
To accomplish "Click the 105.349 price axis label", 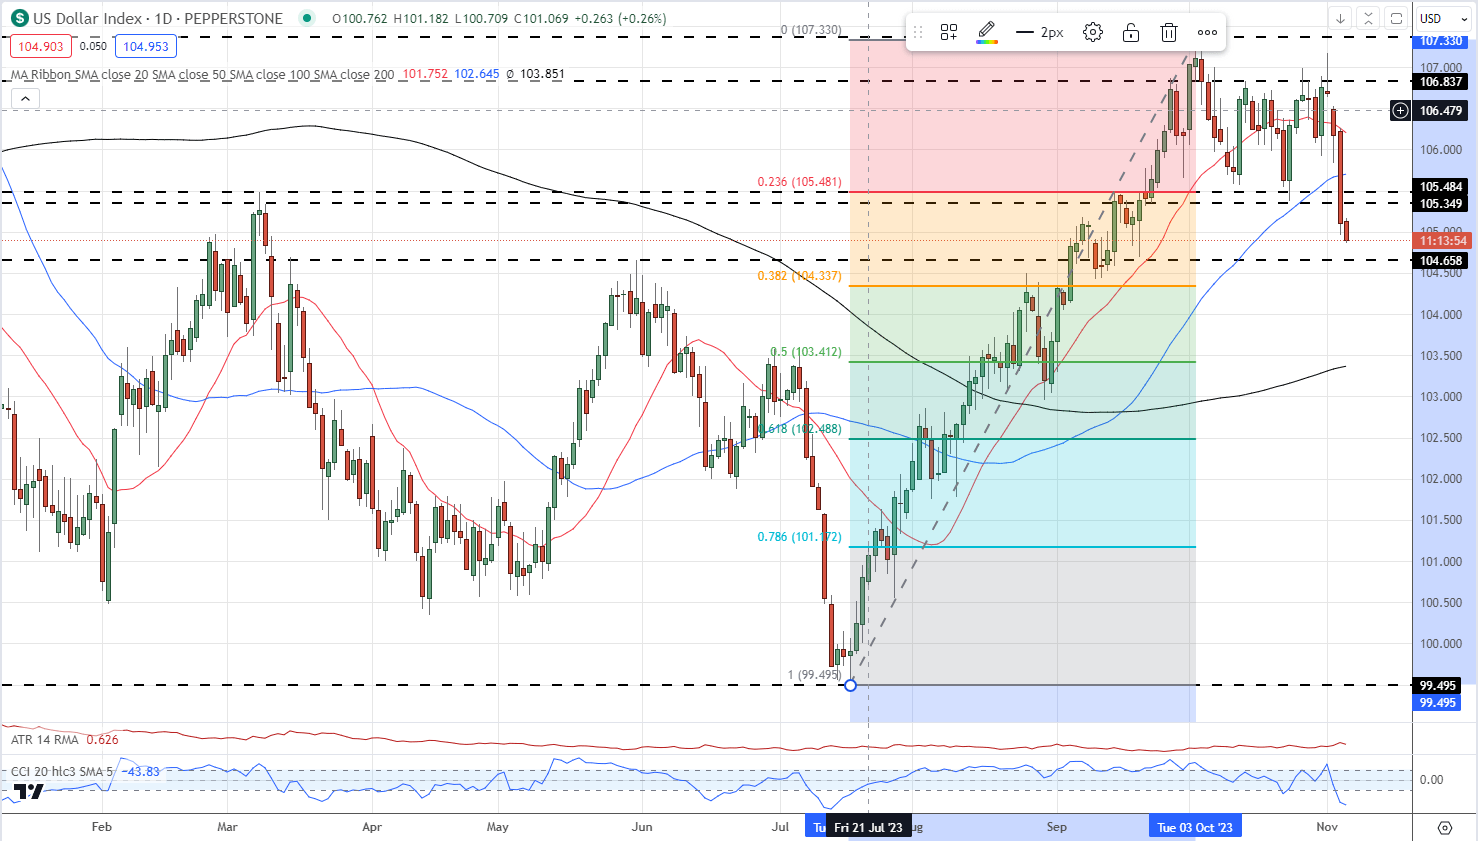I will pos(1440,204).
